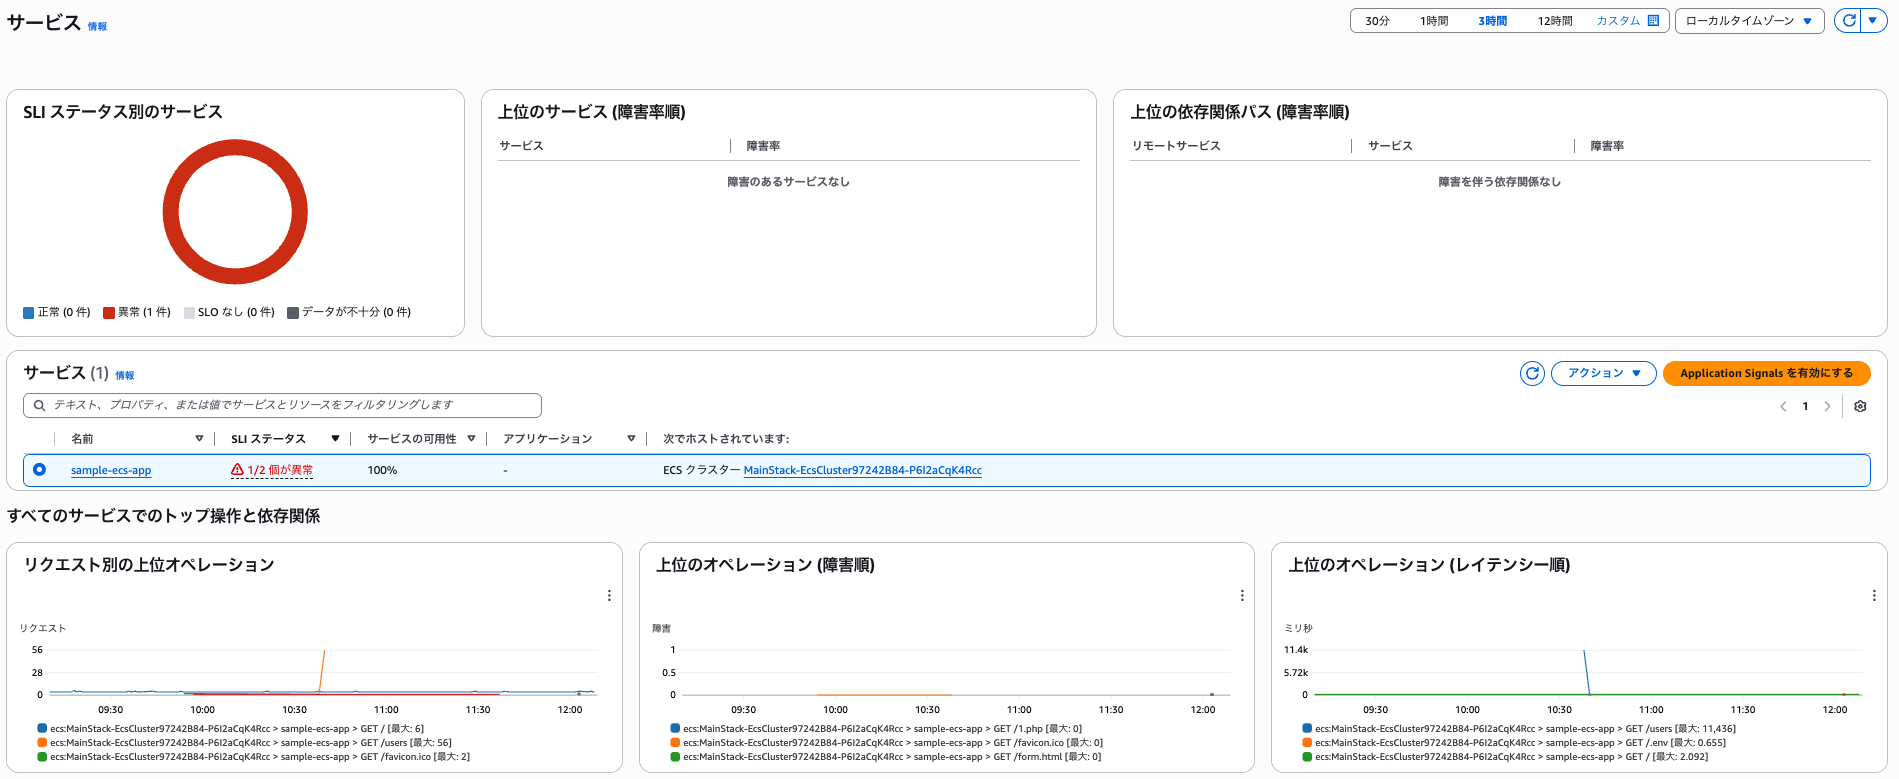This screenshot has width=1899, height=779.
Task: Toggle GET / [最大: 6] legend series
Action: coord(231,729)
